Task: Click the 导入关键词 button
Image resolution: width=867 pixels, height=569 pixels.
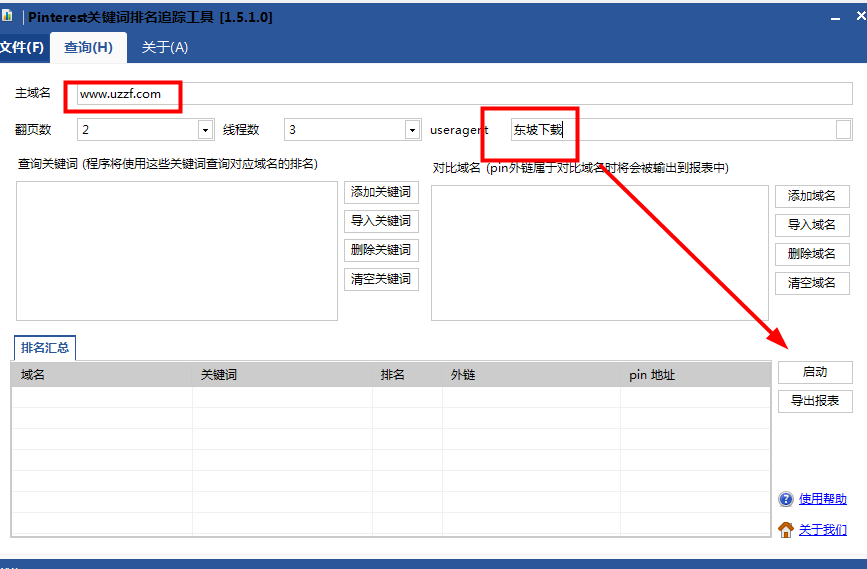Action: [381, 221]
